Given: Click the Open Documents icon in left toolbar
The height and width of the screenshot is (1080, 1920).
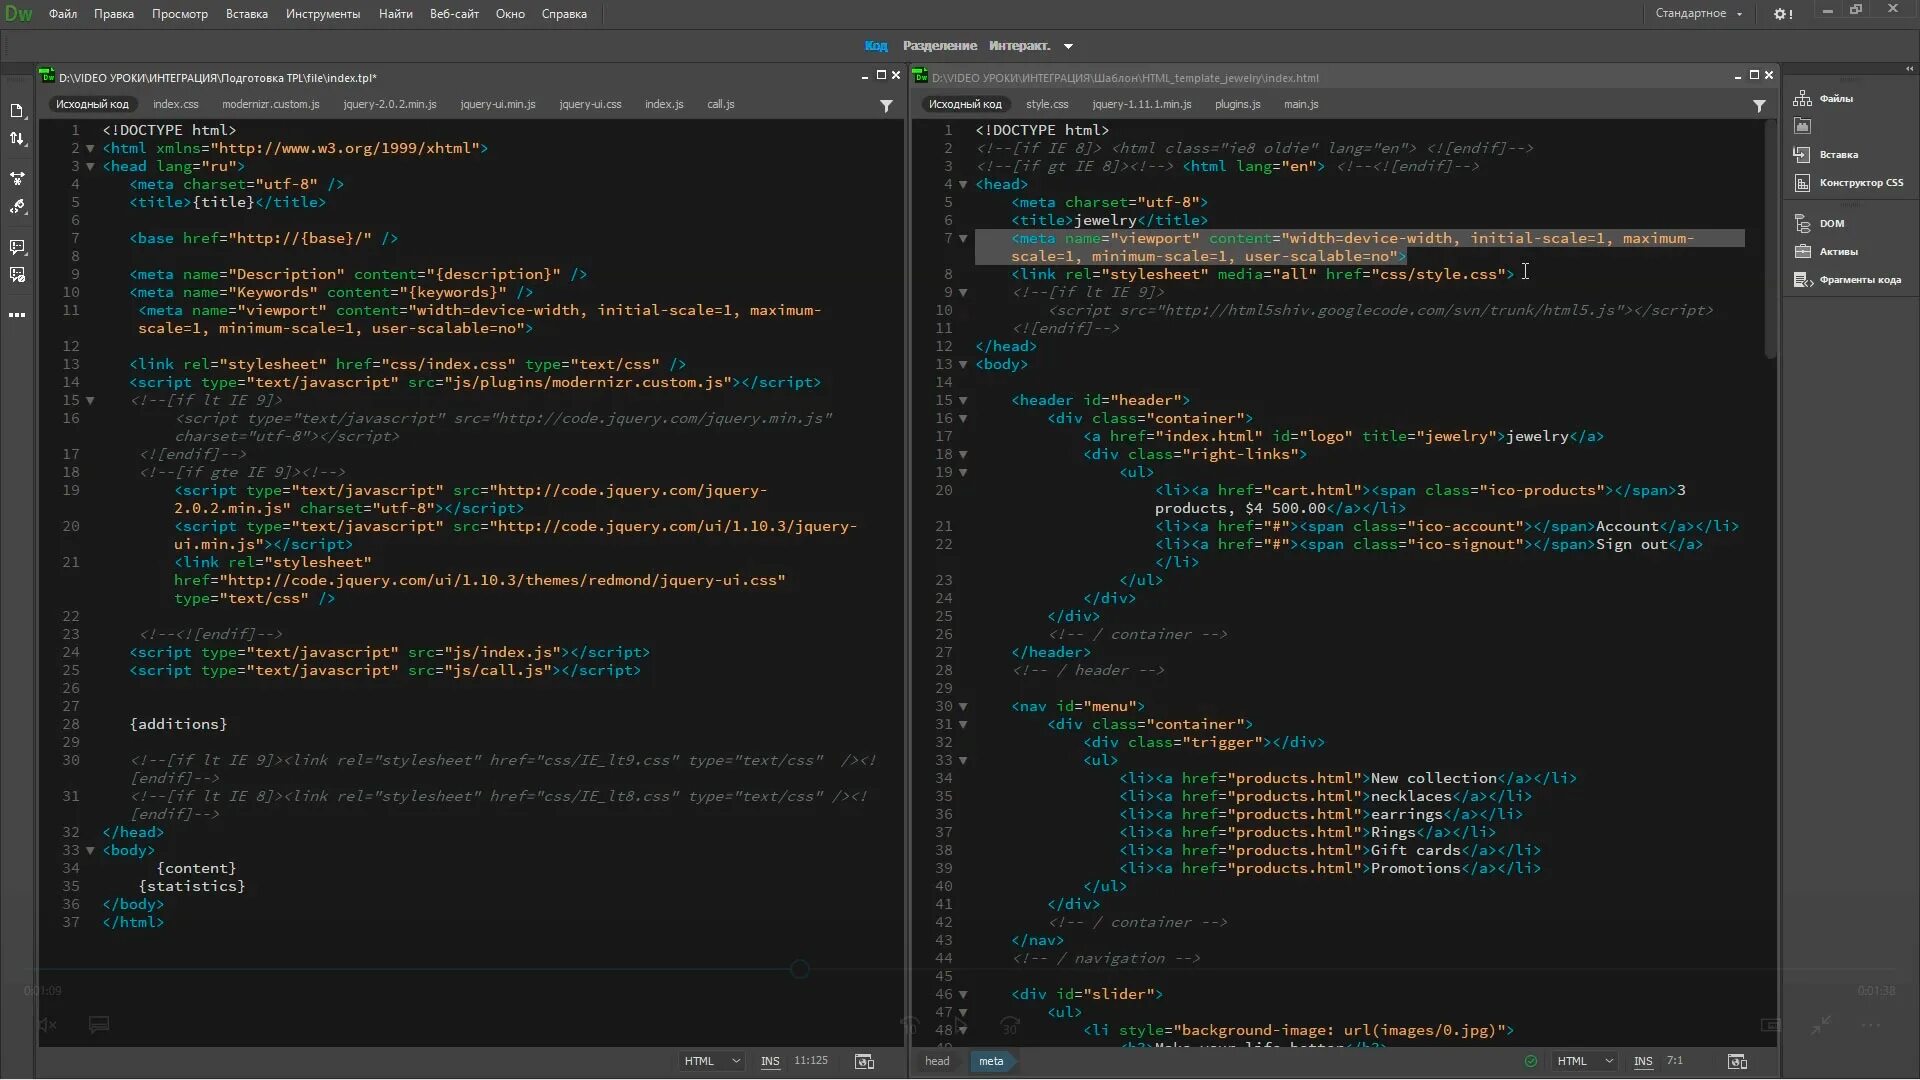Looking at the screenshot, I should (17, 111).
